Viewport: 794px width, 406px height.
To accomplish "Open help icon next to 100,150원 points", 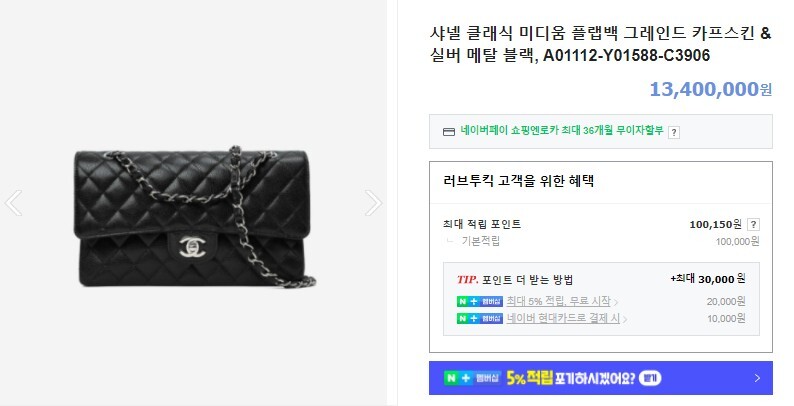I will [753, 224].
